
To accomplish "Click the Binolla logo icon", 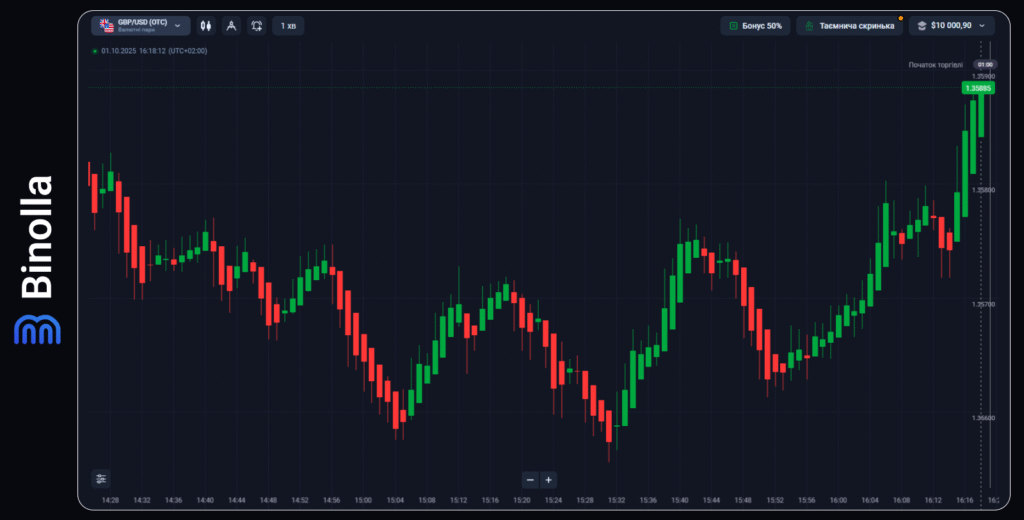I will pos(37,330).
